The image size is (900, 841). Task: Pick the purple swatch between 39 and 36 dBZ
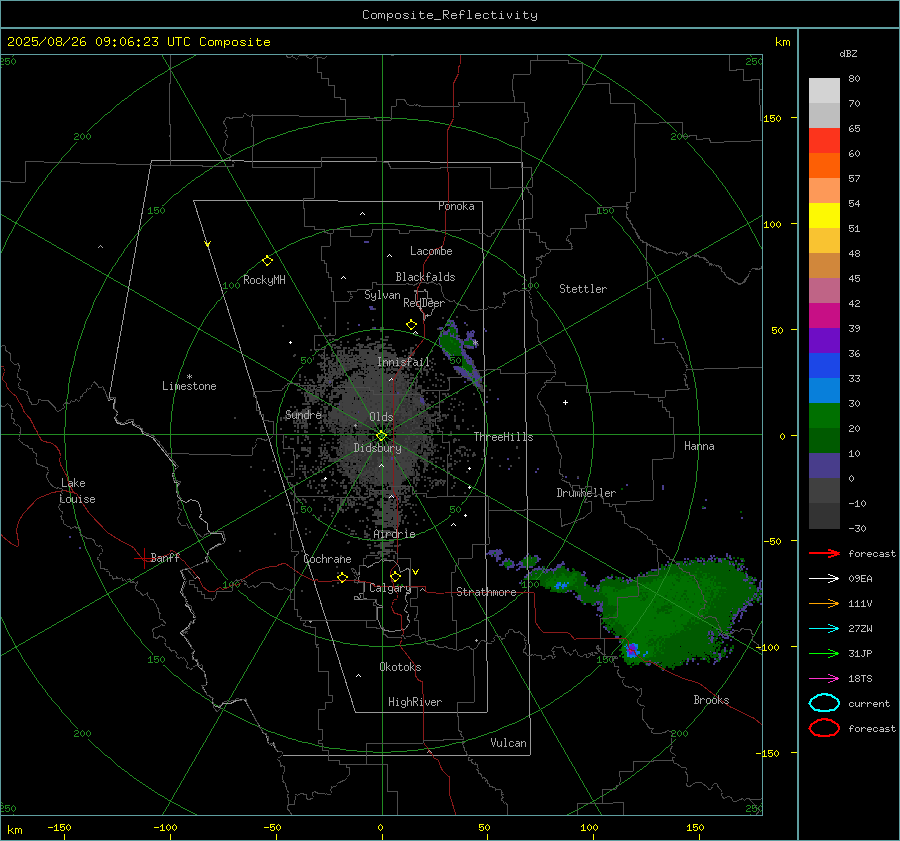(x=824, y=341)
